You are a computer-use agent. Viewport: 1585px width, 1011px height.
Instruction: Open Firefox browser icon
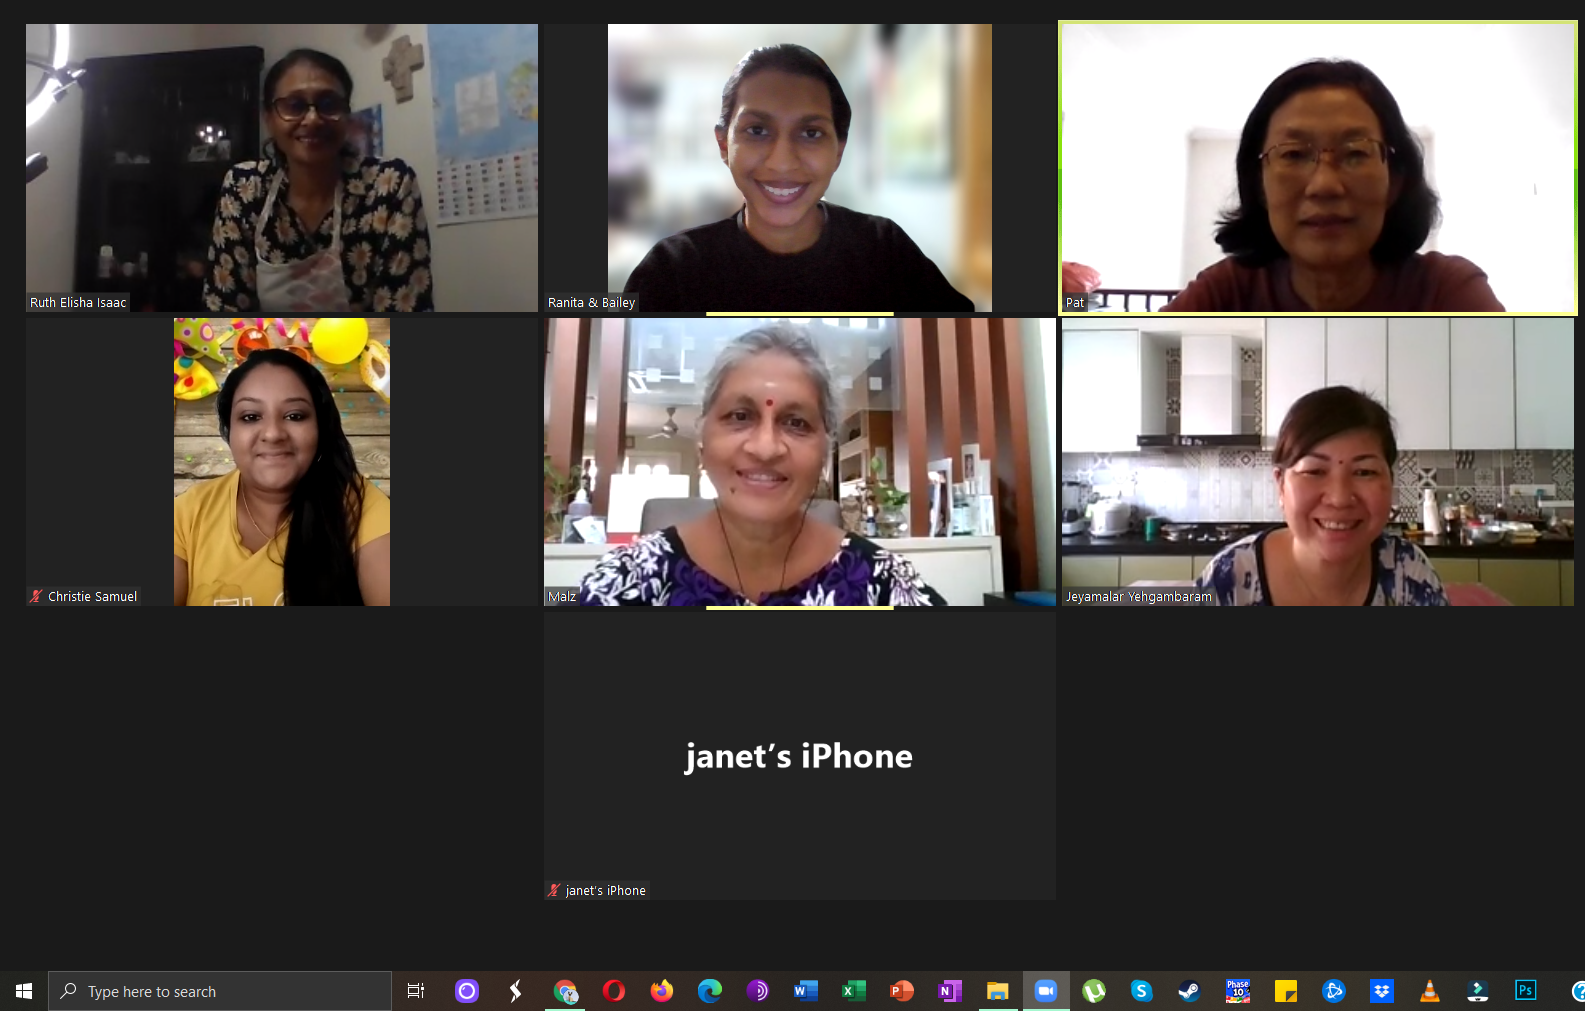click(662, 991)
